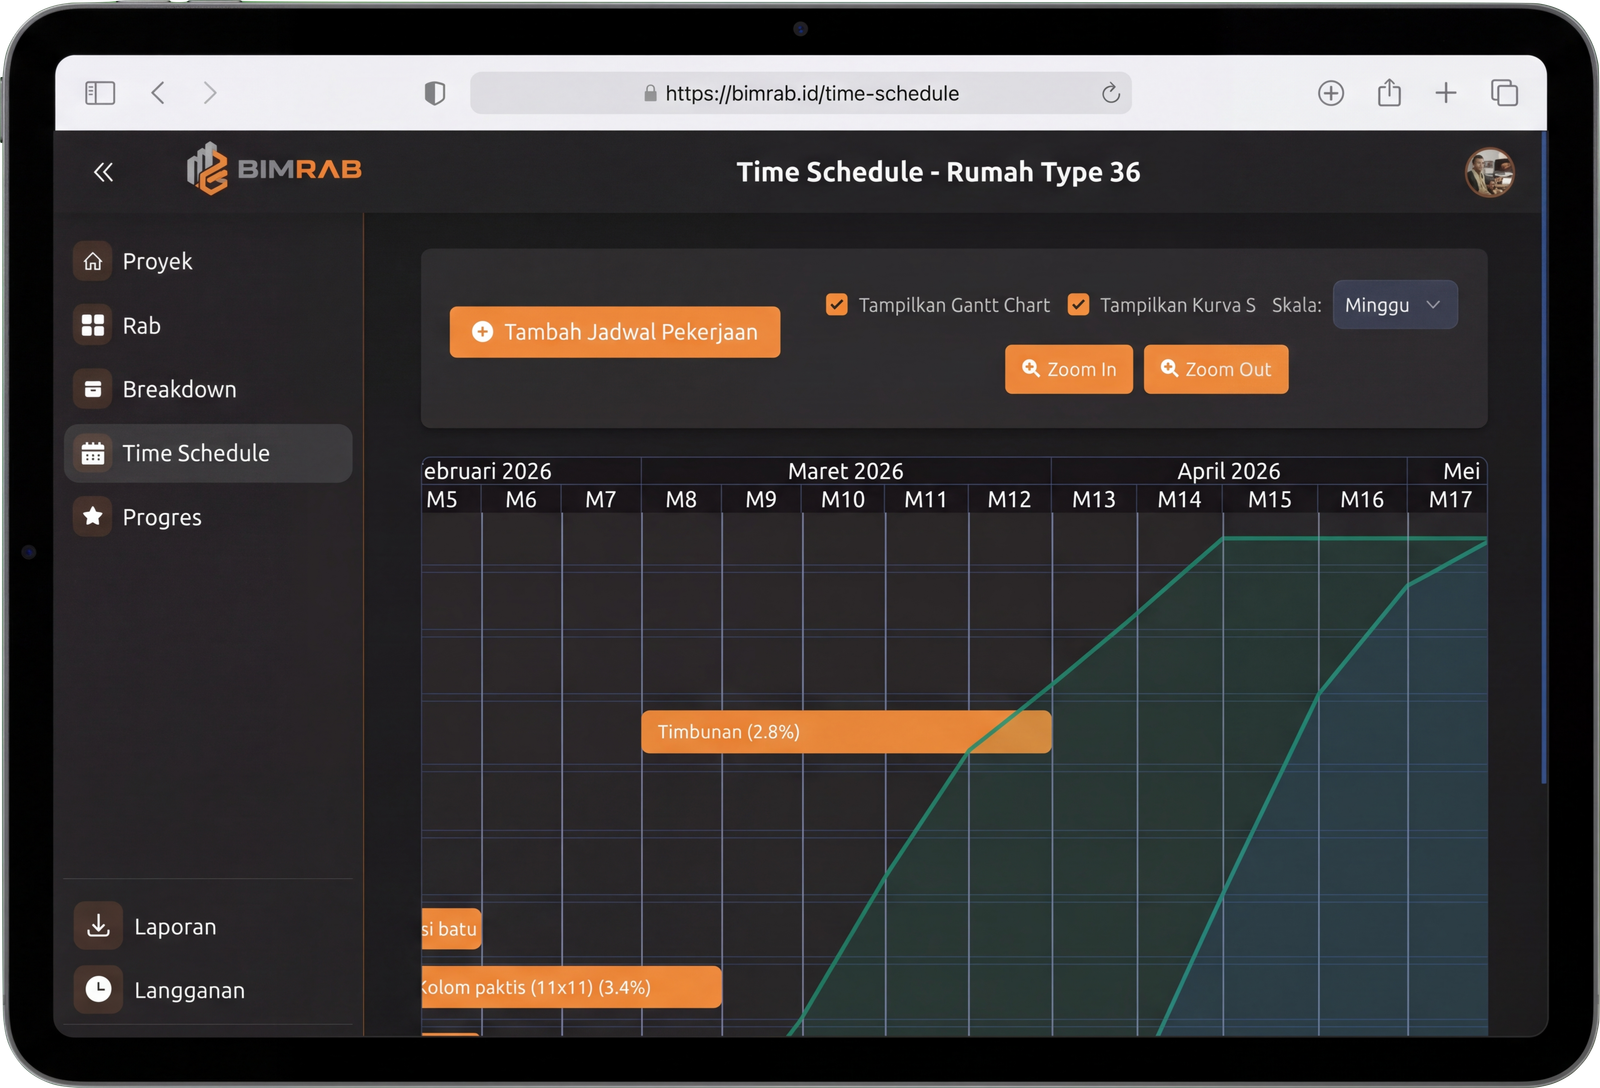Select the Kolom paktis (11x11) Gantt bar

tap(571, 987)
